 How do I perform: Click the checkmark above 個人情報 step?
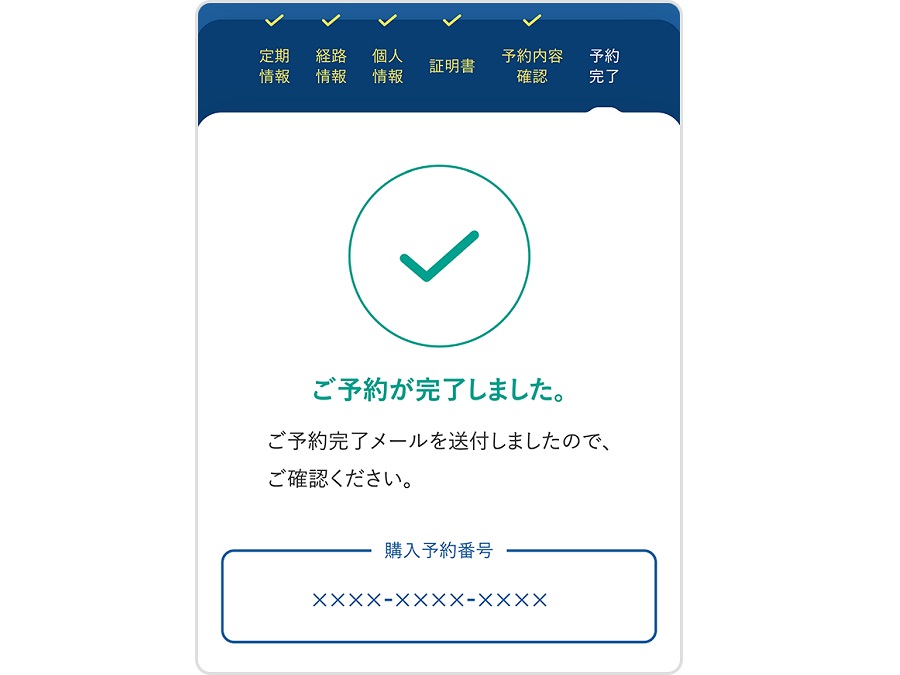pyautogui.click(x=387, y=21)
